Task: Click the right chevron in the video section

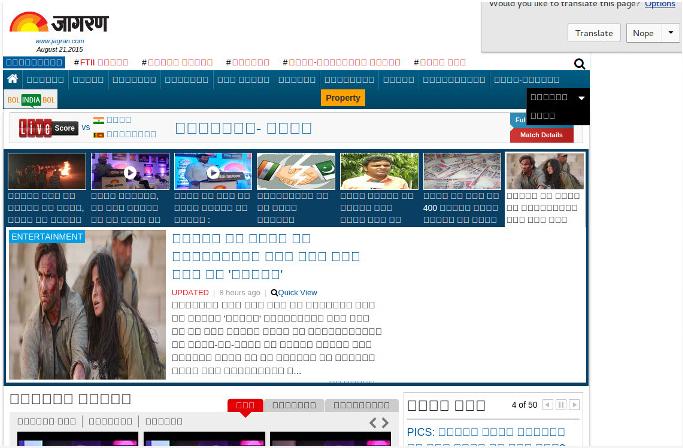Action: pyautogui.click(x=385, y=422)
